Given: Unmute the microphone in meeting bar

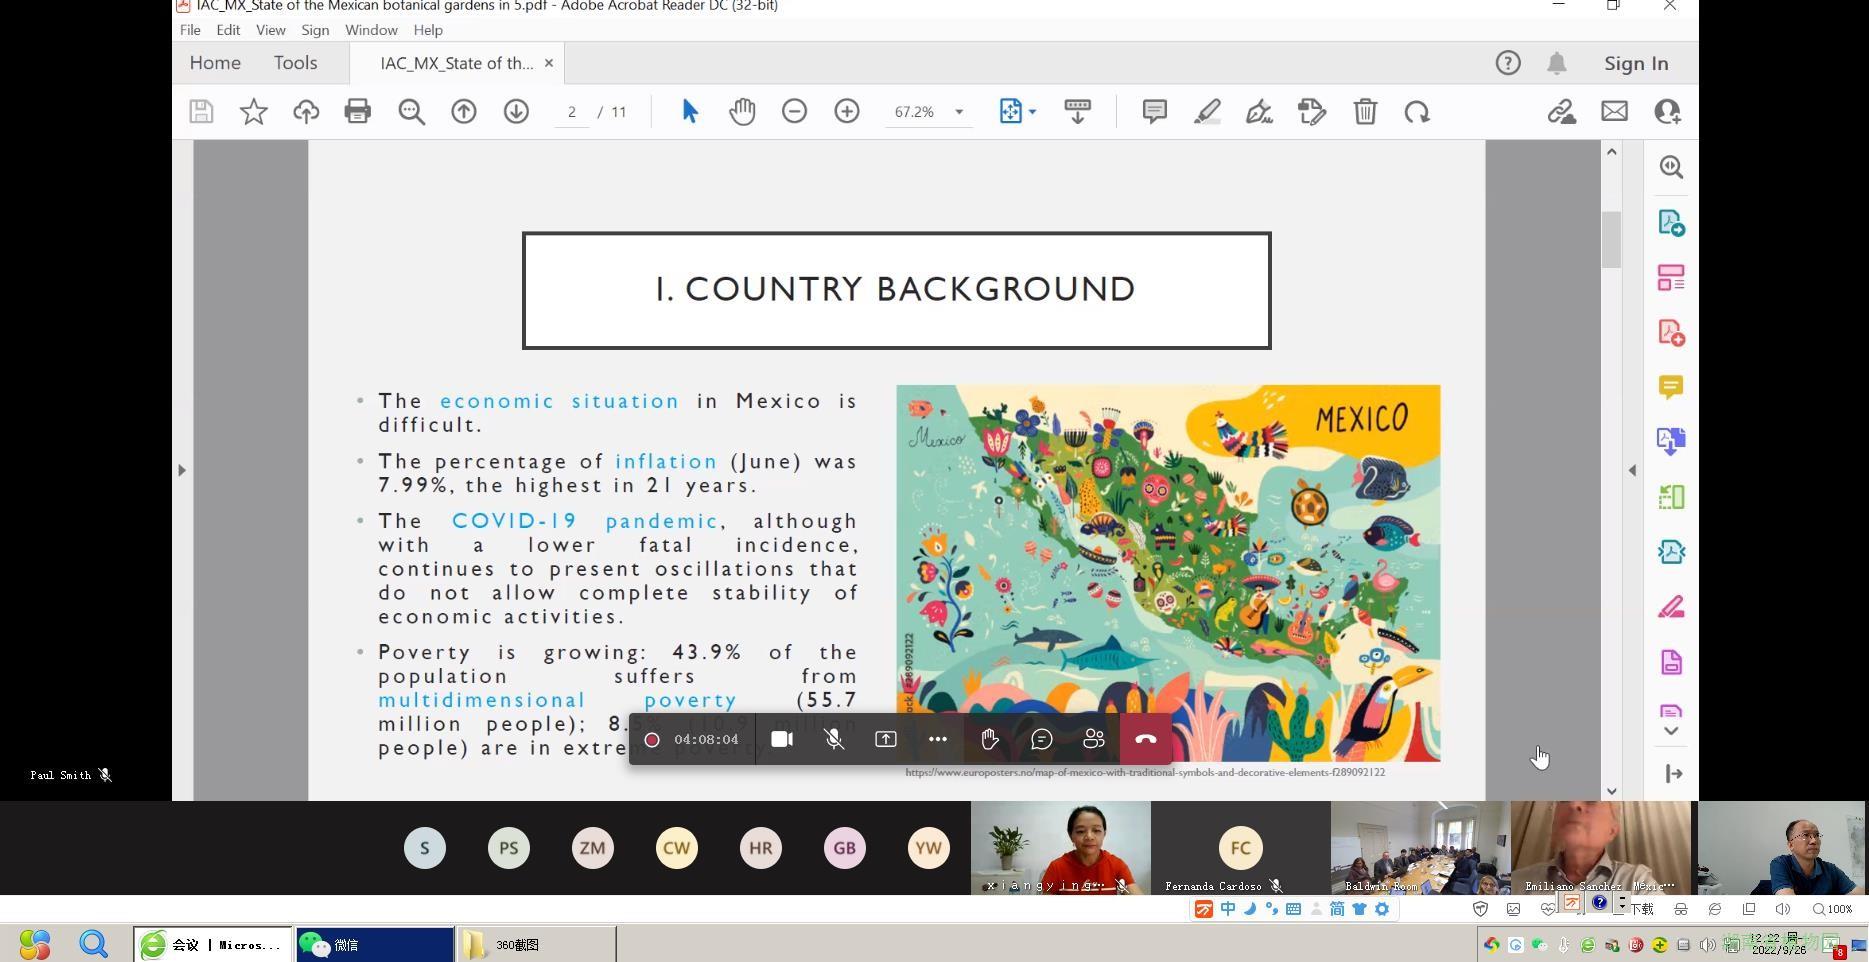Looking at the screenshot, I should tap(834, 739).
